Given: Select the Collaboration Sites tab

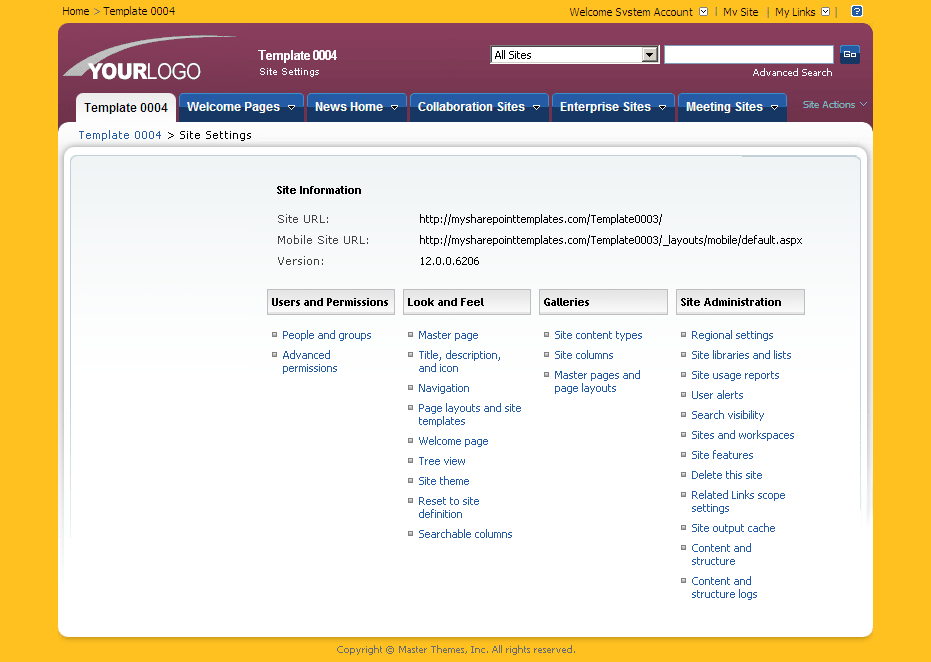Looking at the screenshot, I should (x=471, y=106).
